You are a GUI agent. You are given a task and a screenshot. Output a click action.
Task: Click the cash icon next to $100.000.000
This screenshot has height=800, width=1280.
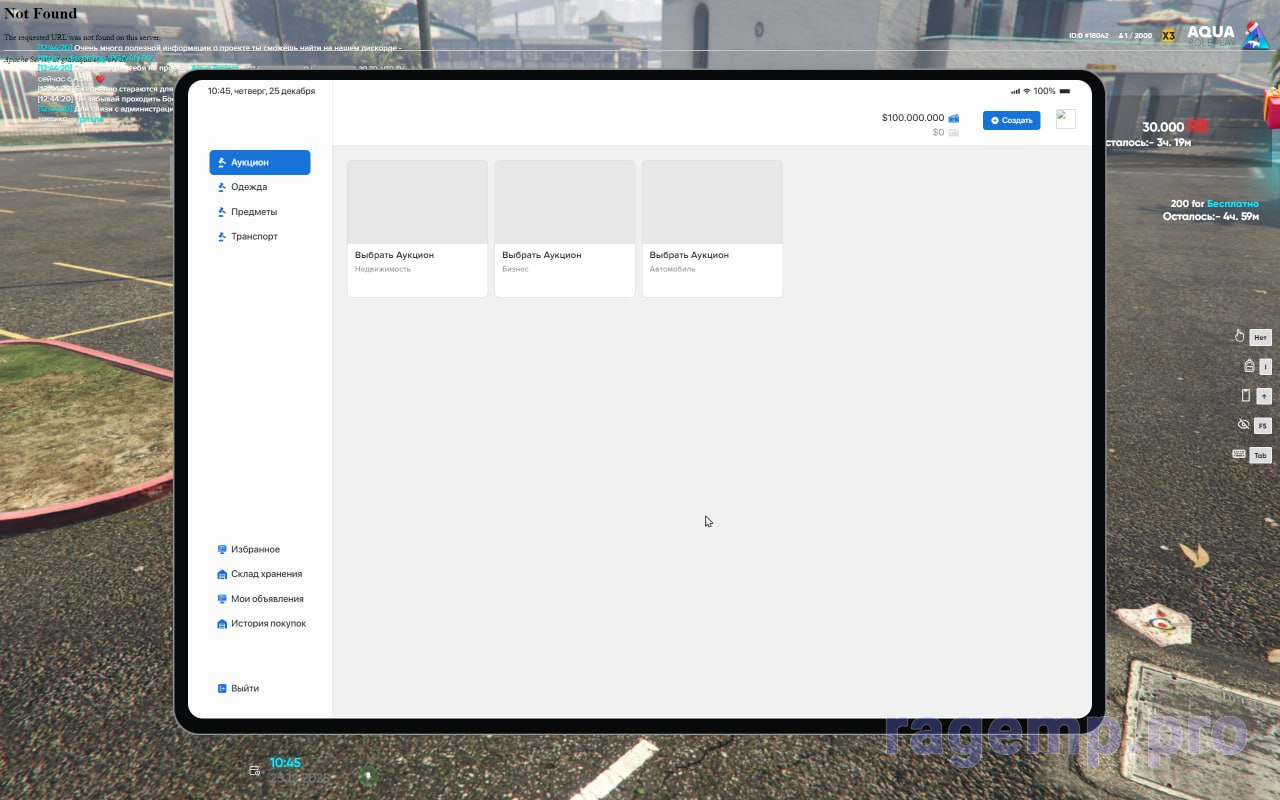[x=954, y=118]
